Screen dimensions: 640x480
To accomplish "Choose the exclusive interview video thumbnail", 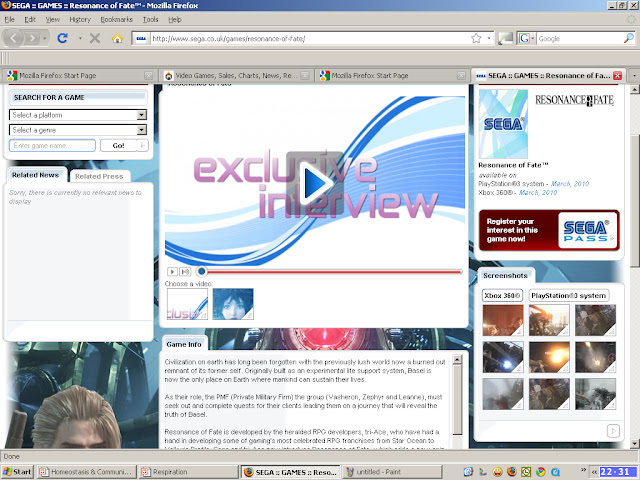I will [187, 304].
